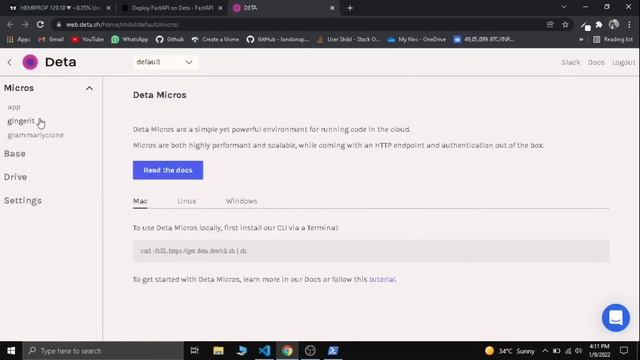Screen dimensions: 640x360
Task: Reload the current page
Action: [40, 24]
